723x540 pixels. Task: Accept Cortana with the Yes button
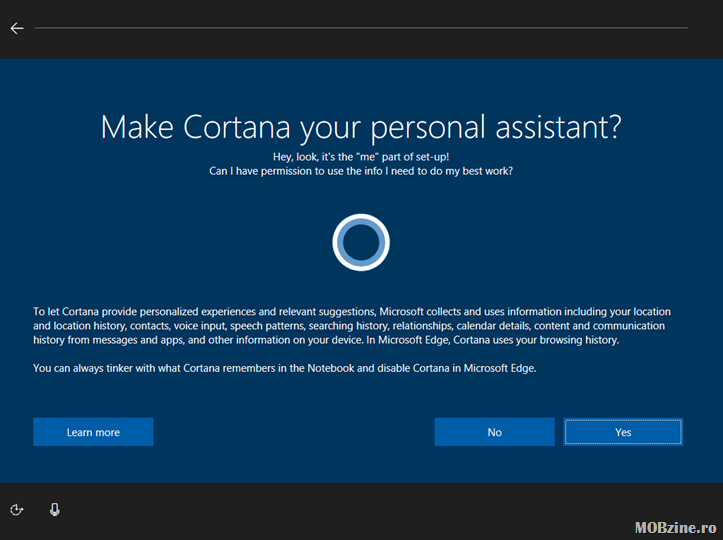point(623,432)
